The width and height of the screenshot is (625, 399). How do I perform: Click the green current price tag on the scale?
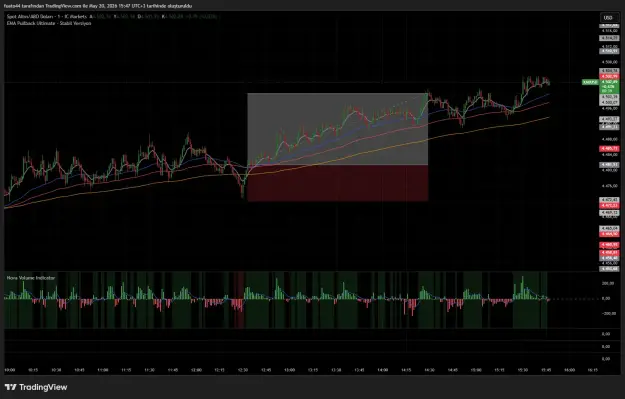click(x=609, y=86)
